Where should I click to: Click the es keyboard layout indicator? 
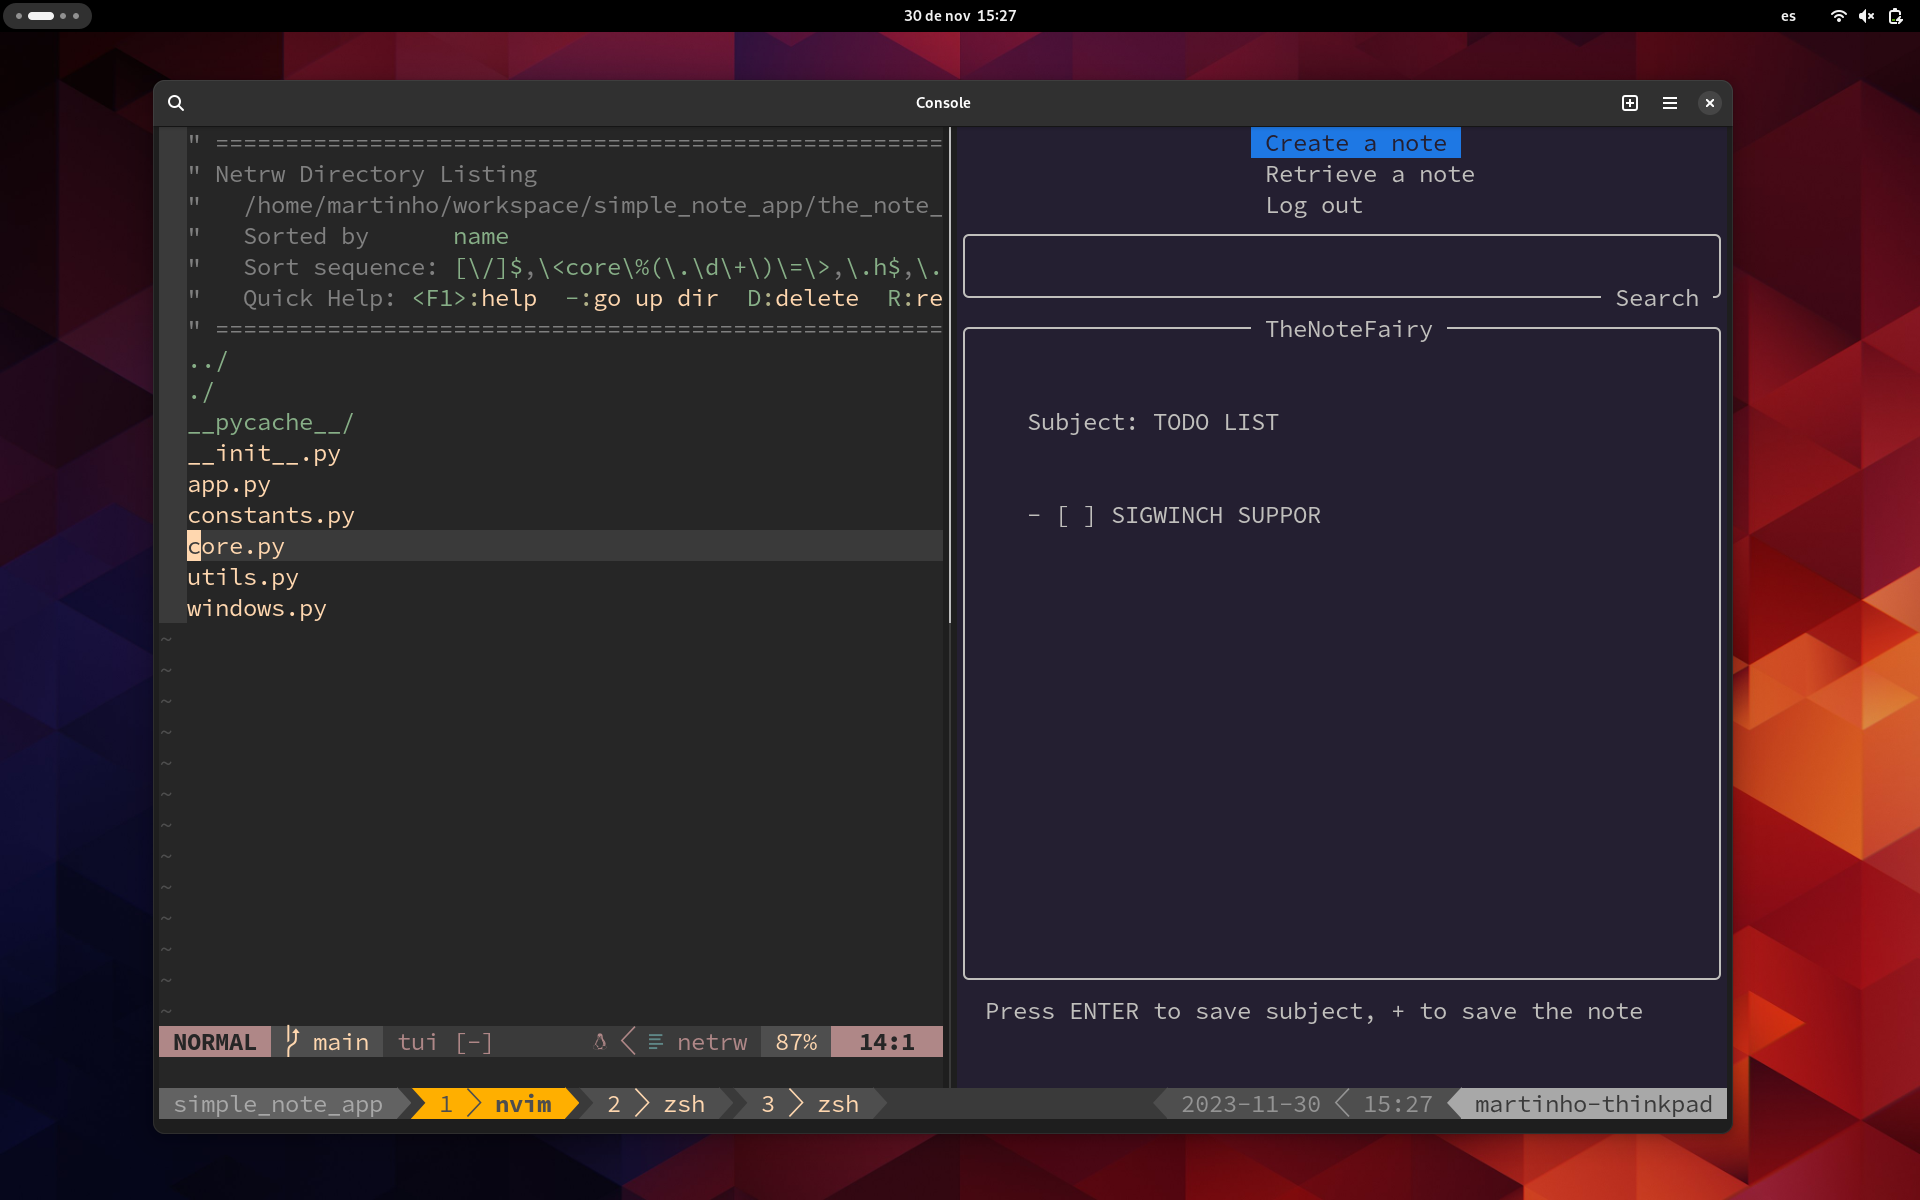tap(1788, 16)
